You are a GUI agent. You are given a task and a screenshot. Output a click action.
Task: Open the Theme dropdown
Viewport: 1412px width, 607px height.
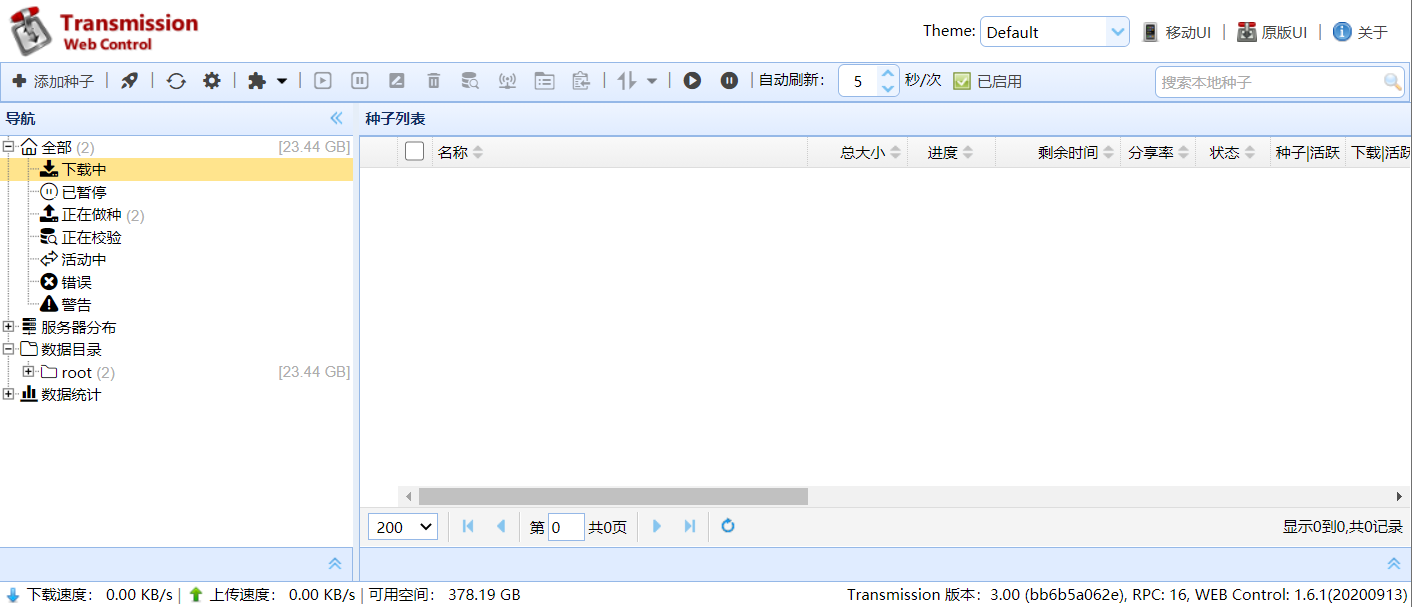tap(1054, 32)
